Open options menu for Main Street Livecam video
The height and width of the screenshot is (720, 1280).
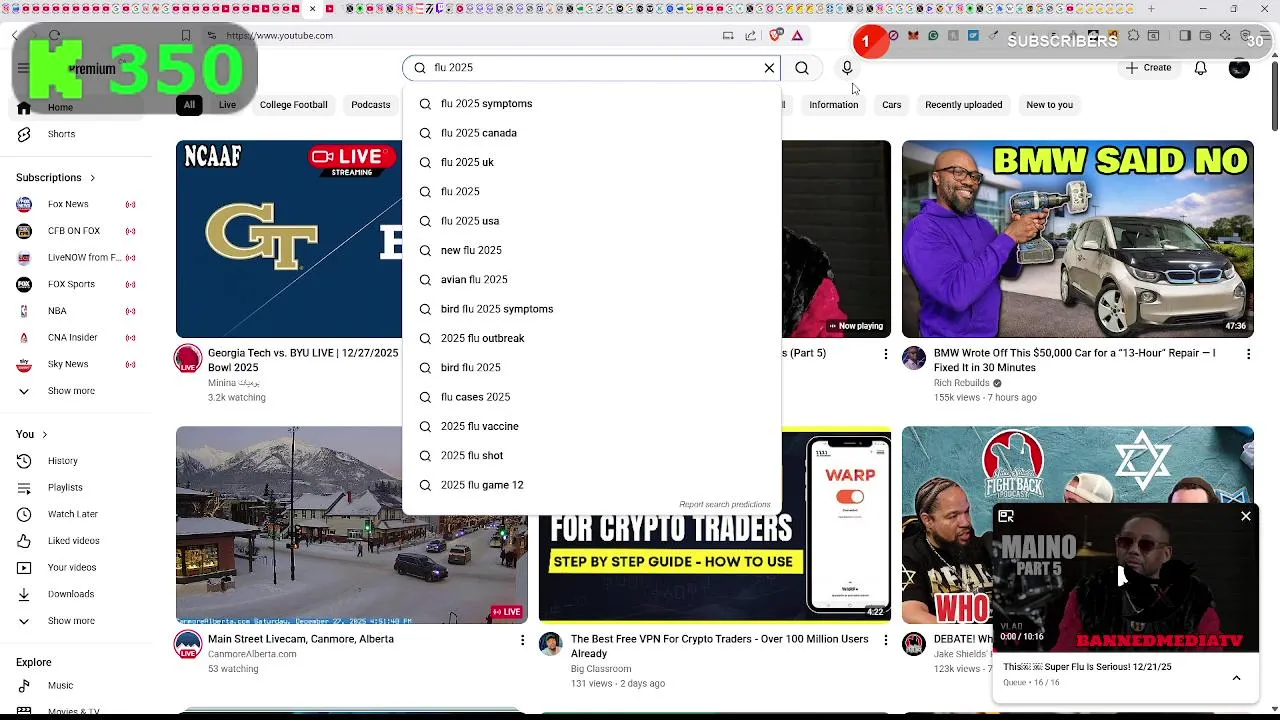522,640
